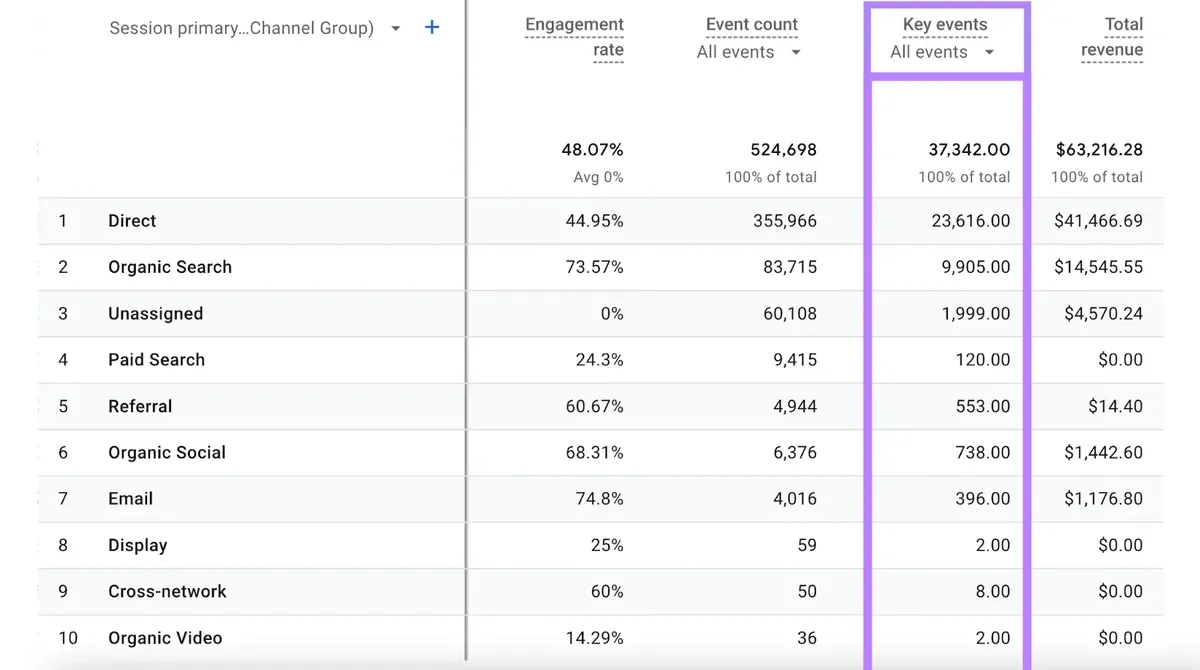Click Organic Social engagement rate 68.31%
The height and width of the screenshot is (670, 1200).
[594, 452]
